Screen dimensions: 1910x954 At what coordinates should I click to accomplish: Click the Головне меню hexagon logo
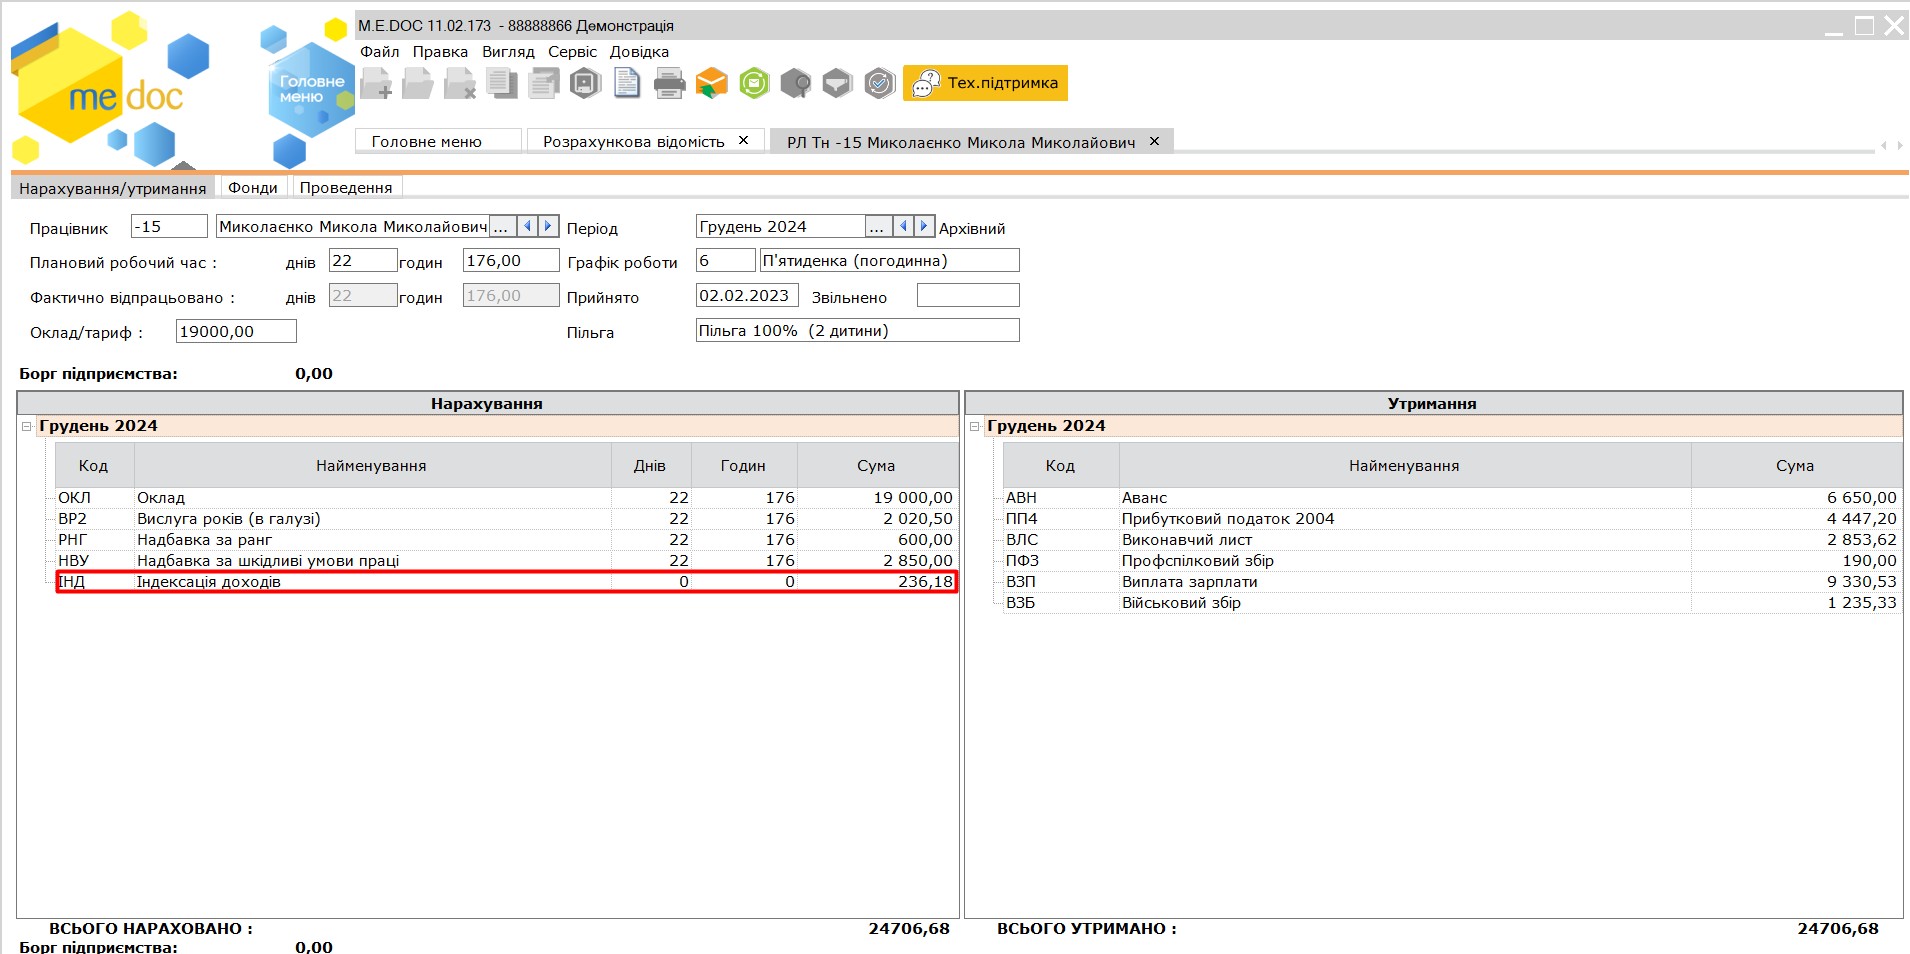click(x=311, y=90)
